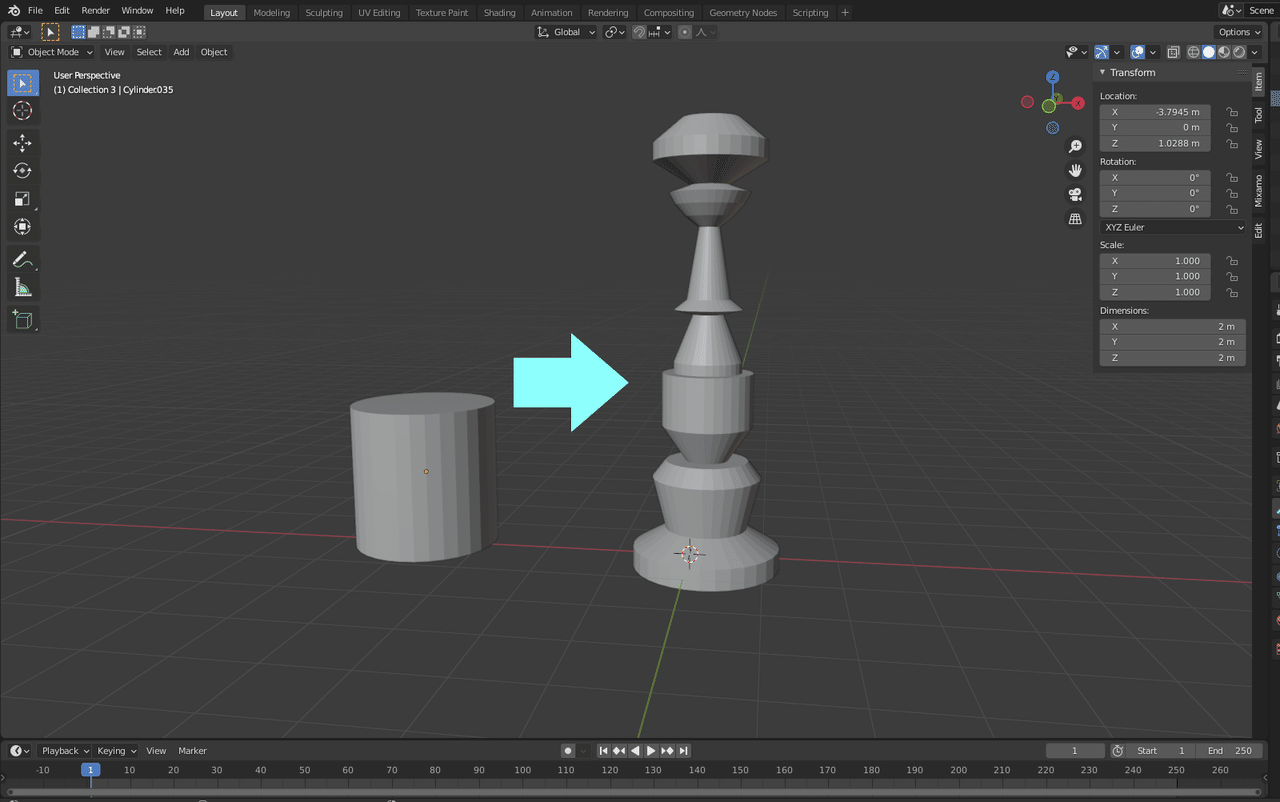Click the pan view hand icon
The width and height of the screenshot is (1280, 802).
(x=1076, y=171)
